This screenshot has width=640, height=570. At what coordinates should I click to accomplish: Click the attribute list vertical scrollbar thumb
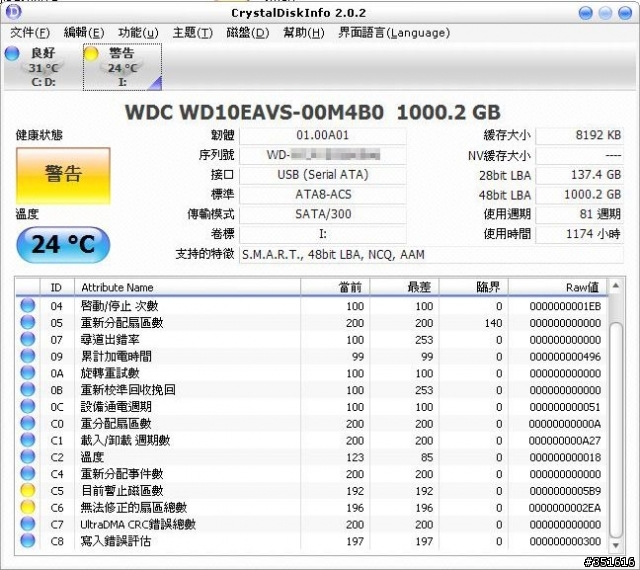click(x=616, y=430)
